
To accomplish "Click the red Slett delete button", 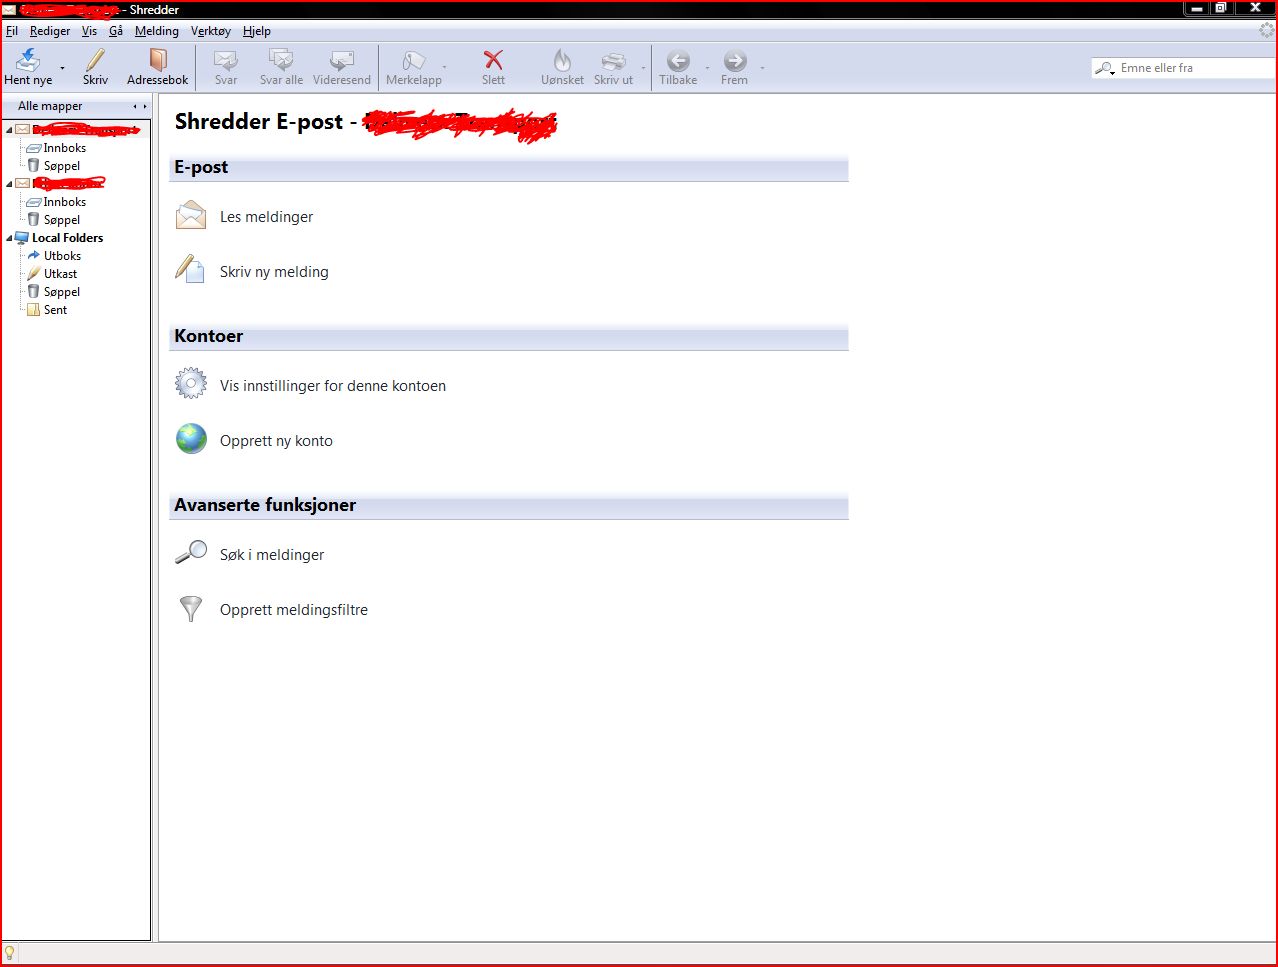I will click(493, 67).
